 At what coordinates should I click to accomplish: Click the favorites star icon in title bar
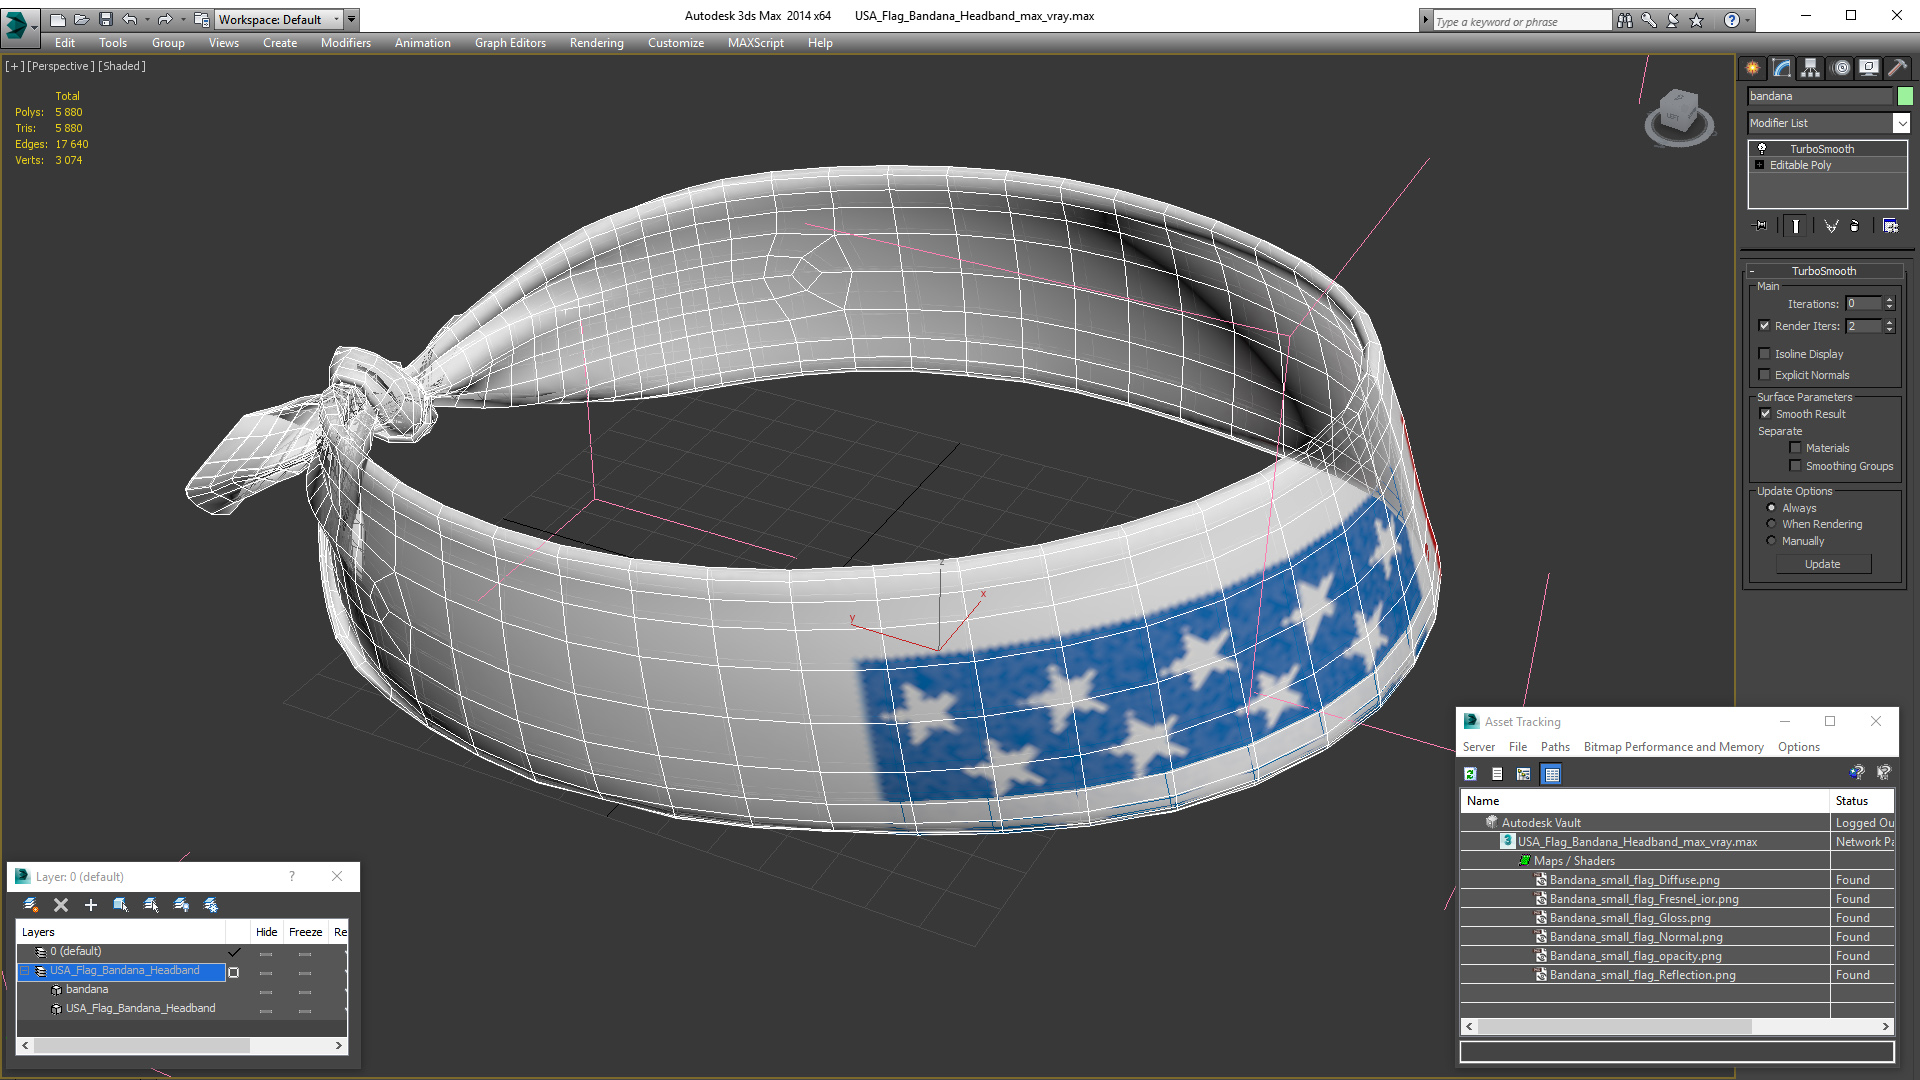(1697, 20)
